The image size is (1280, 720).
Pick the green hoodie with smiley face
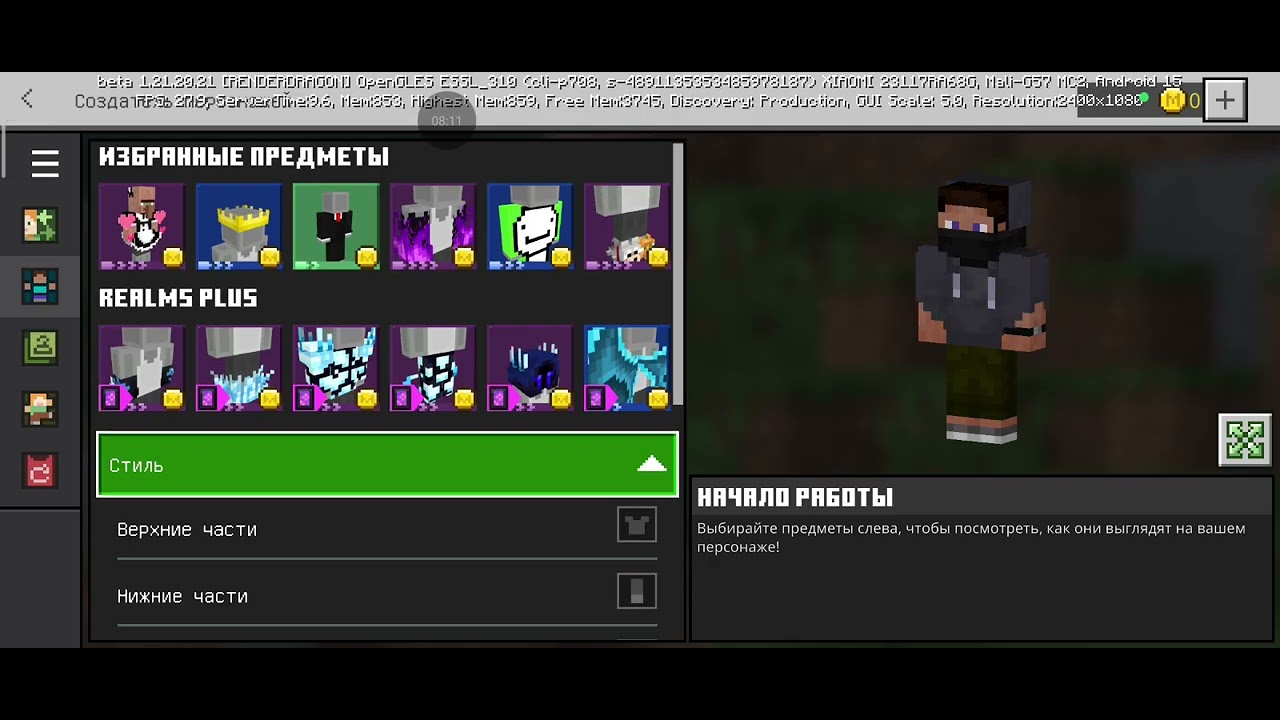[x=530, y=226]
